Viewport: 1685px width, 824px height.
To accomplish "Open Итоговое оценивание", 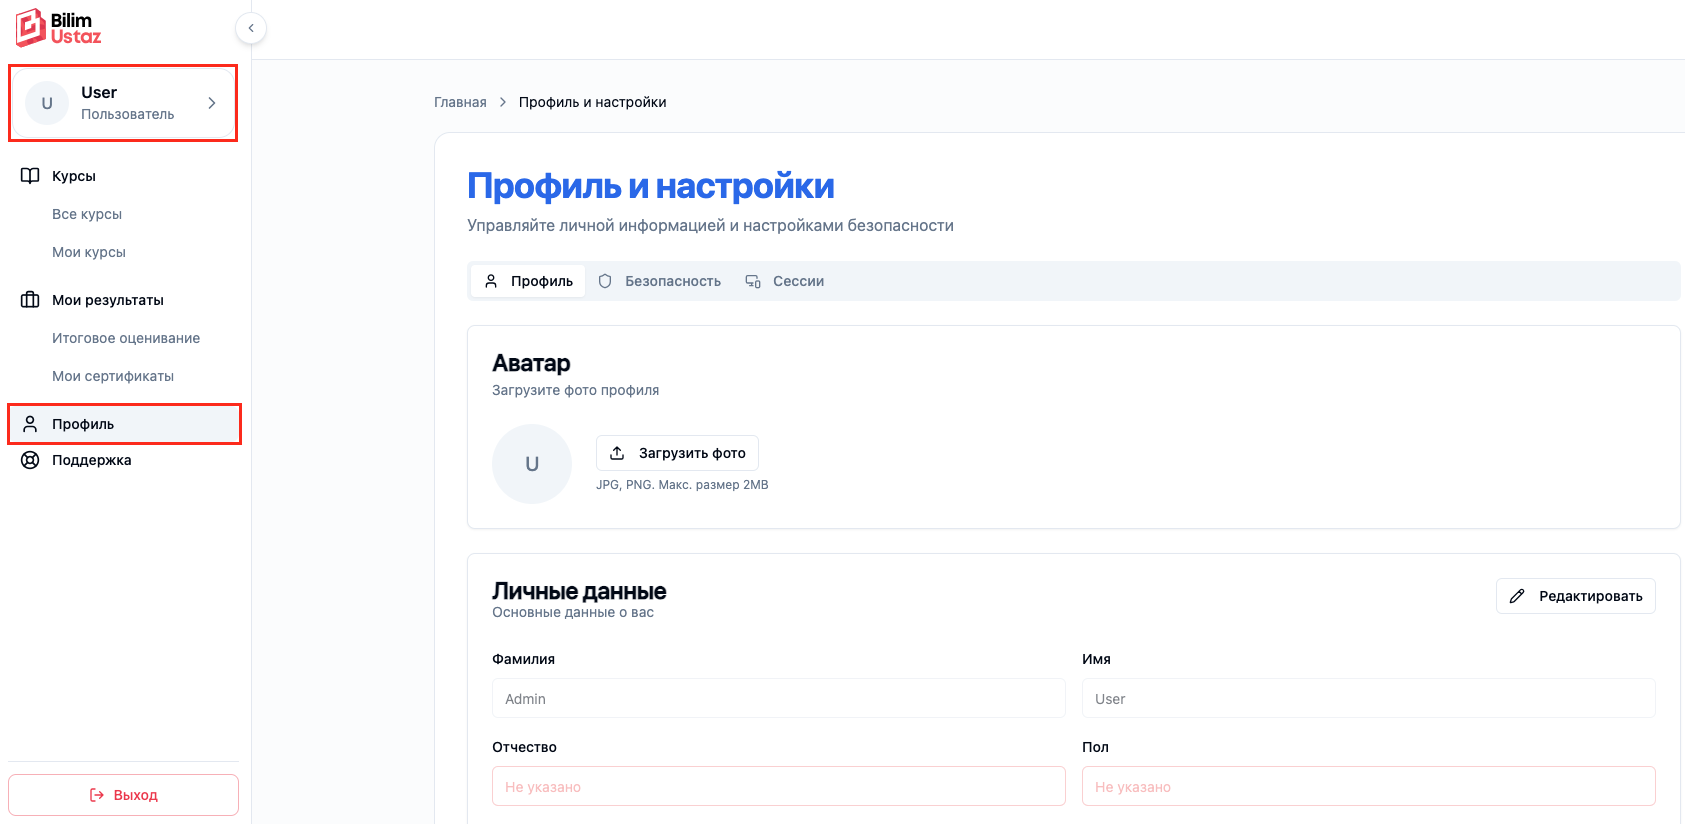I will pyautogui.click(x=126, y=338).
